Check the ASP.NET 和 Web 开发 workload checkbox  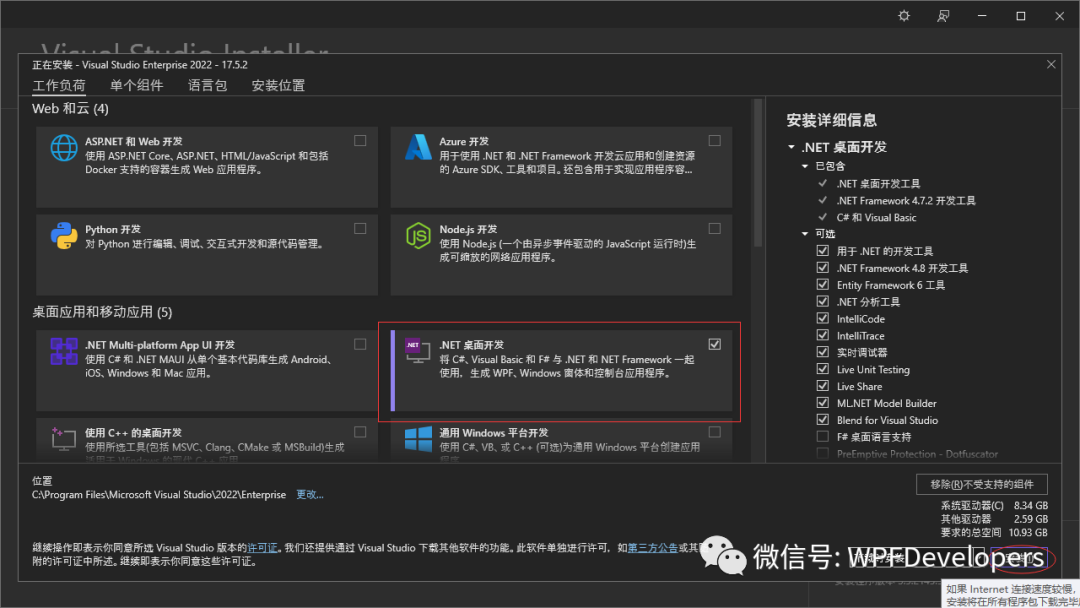point(360,140)
